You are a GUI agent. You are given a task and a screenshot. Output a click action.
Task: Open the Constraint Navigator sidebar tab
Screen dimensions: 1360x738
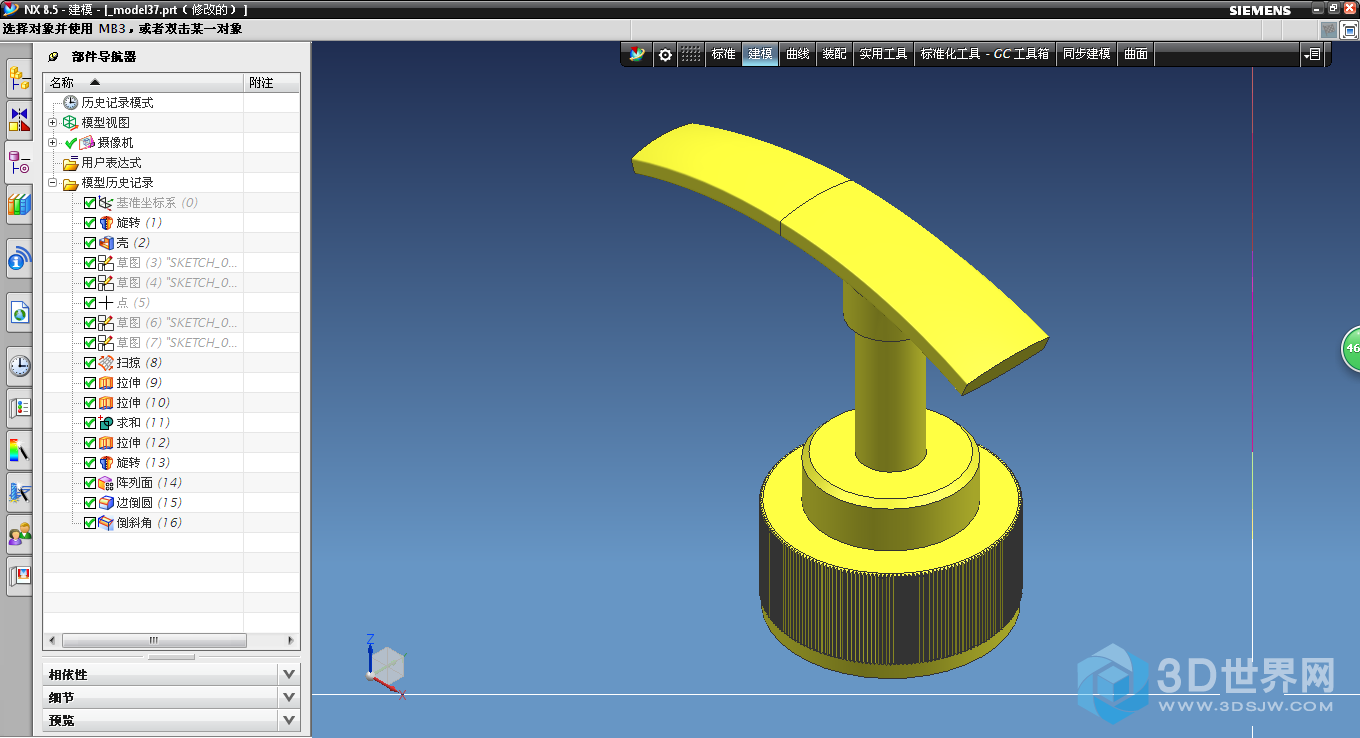pyautogui.click(x=19, y=119)
